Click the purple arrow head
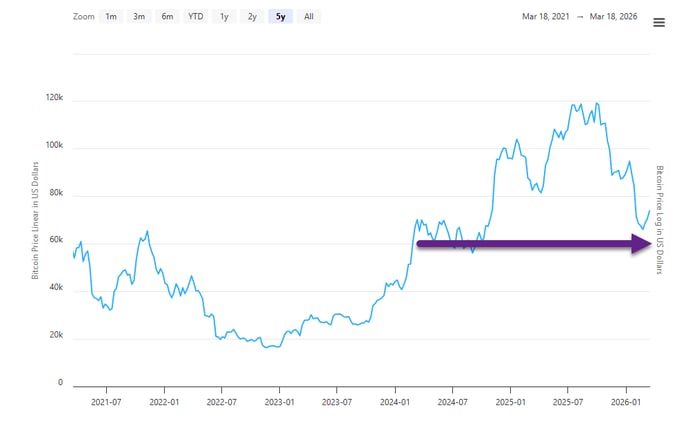This screenshot has width=686, height=421. (641, 244)
